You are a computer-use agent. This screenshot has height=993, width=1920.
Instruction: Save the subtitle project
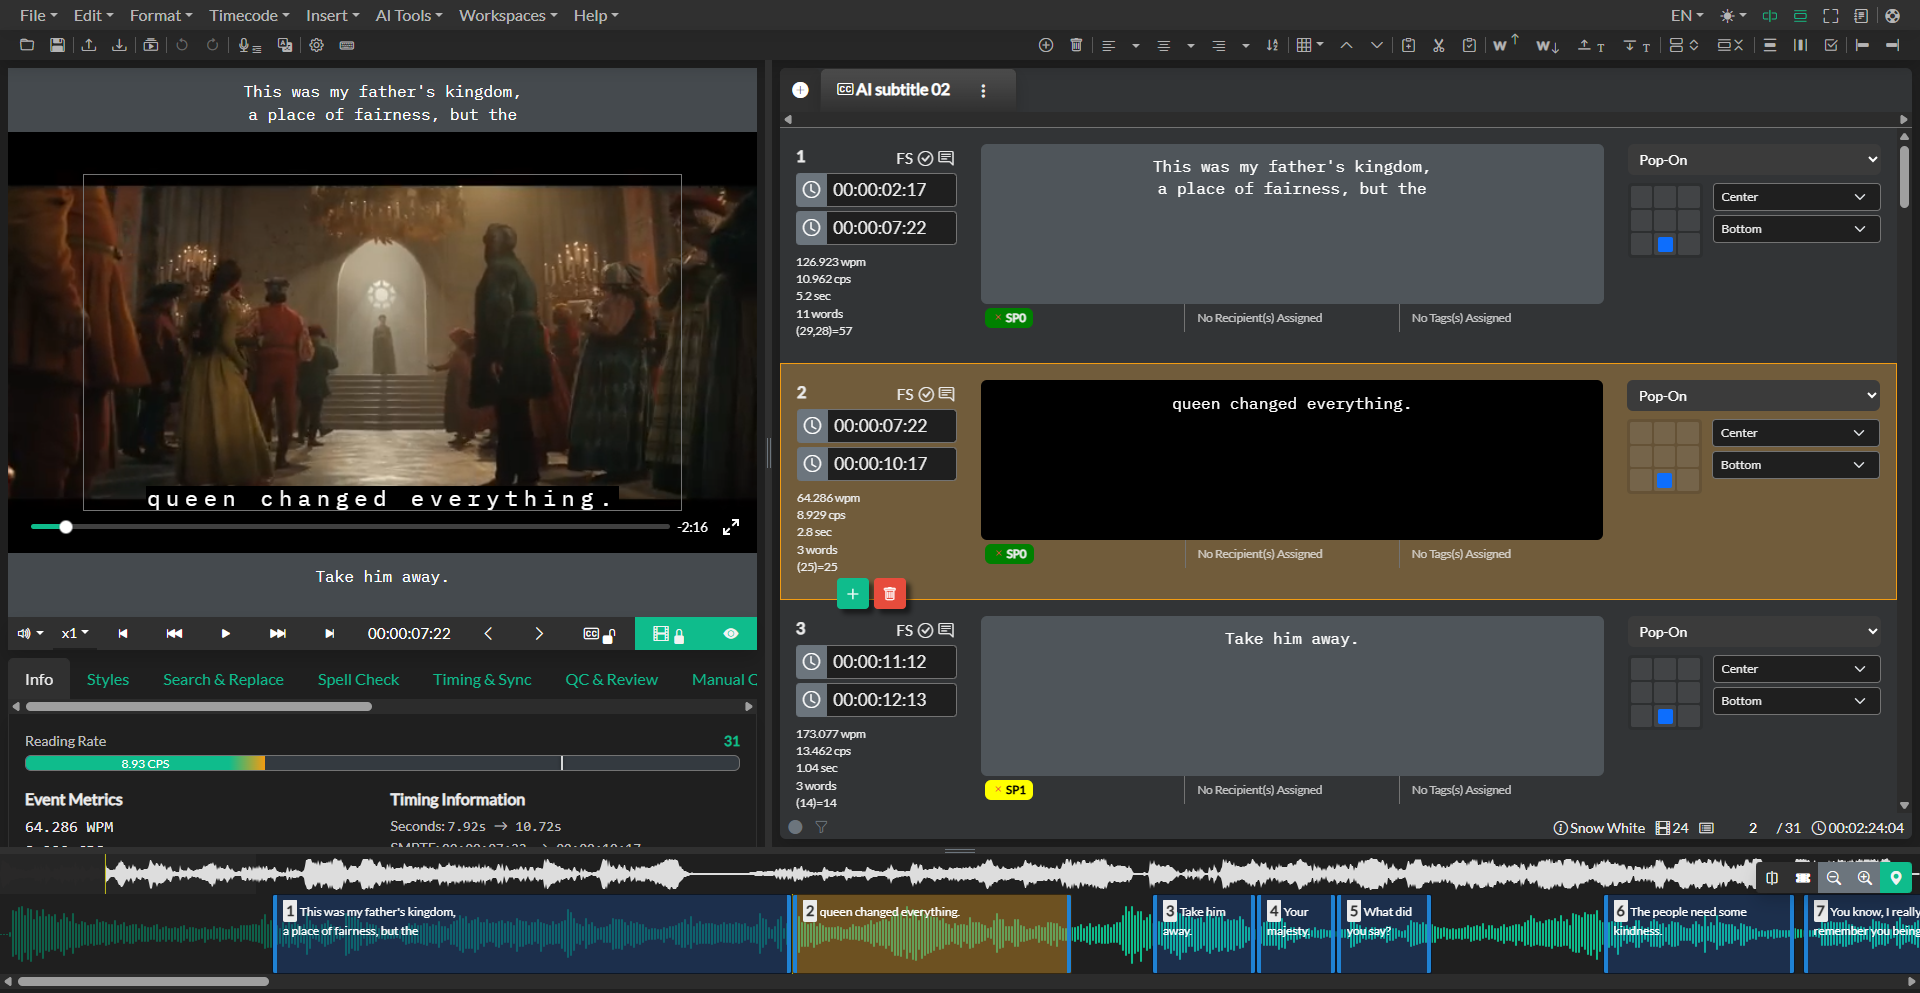pos(57,45)
